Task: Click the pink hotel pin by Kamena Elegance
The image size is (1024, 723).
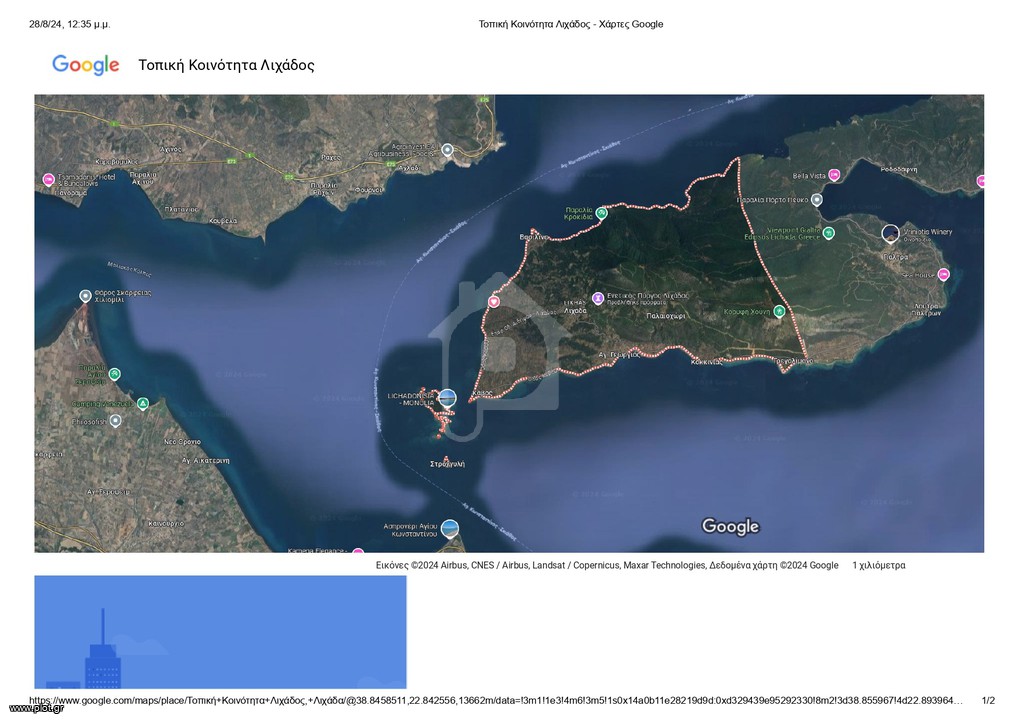Action: pyautogui.click(x=358, y=552)
